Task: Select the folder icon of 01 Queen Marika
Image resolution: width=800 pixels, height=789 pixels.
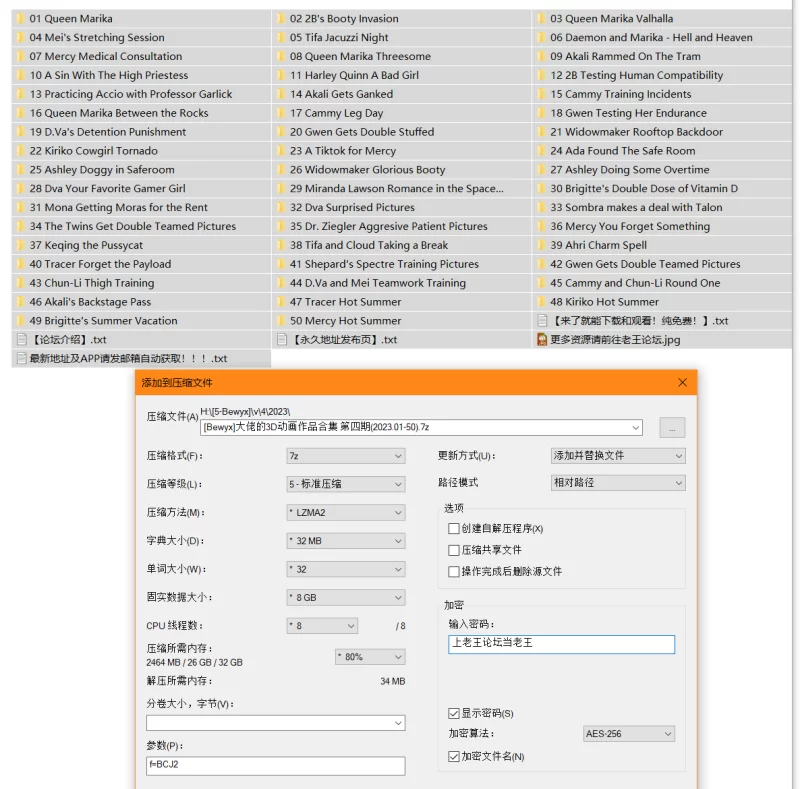Action: (x=21, y=19)
